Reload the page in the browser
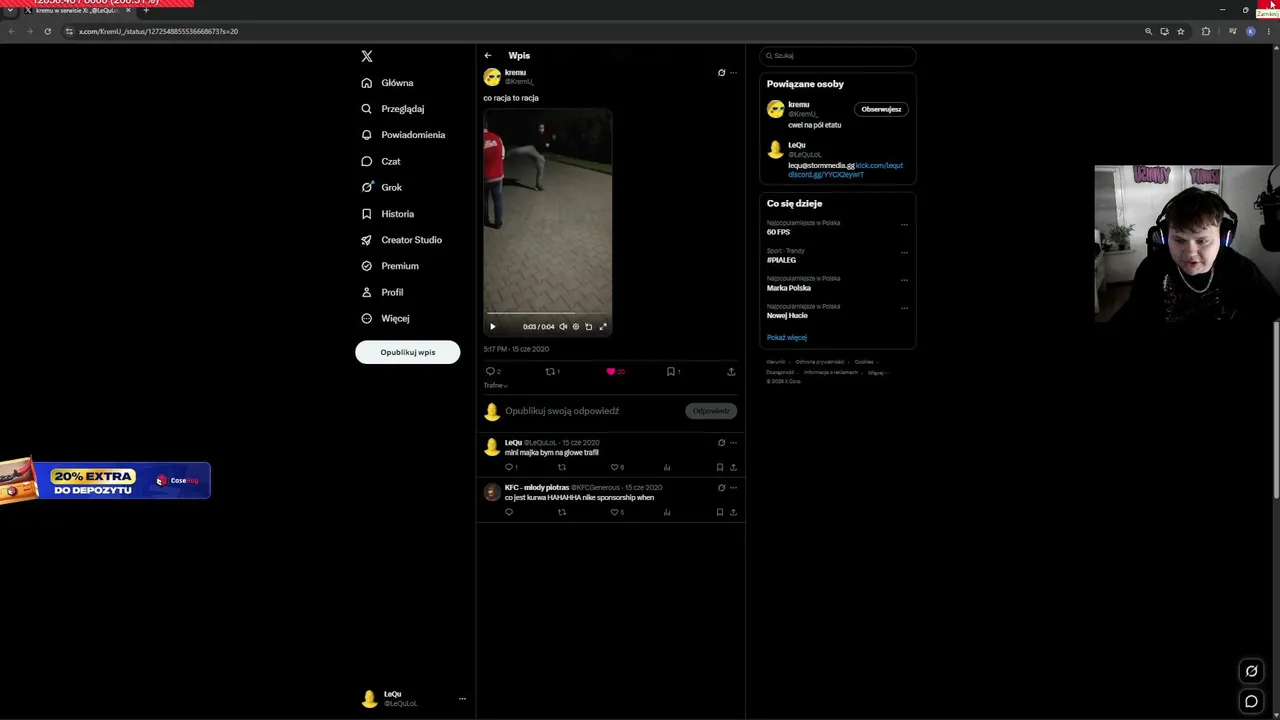Viewport: 1280px width, 720px height. click(x=47, y=32)
